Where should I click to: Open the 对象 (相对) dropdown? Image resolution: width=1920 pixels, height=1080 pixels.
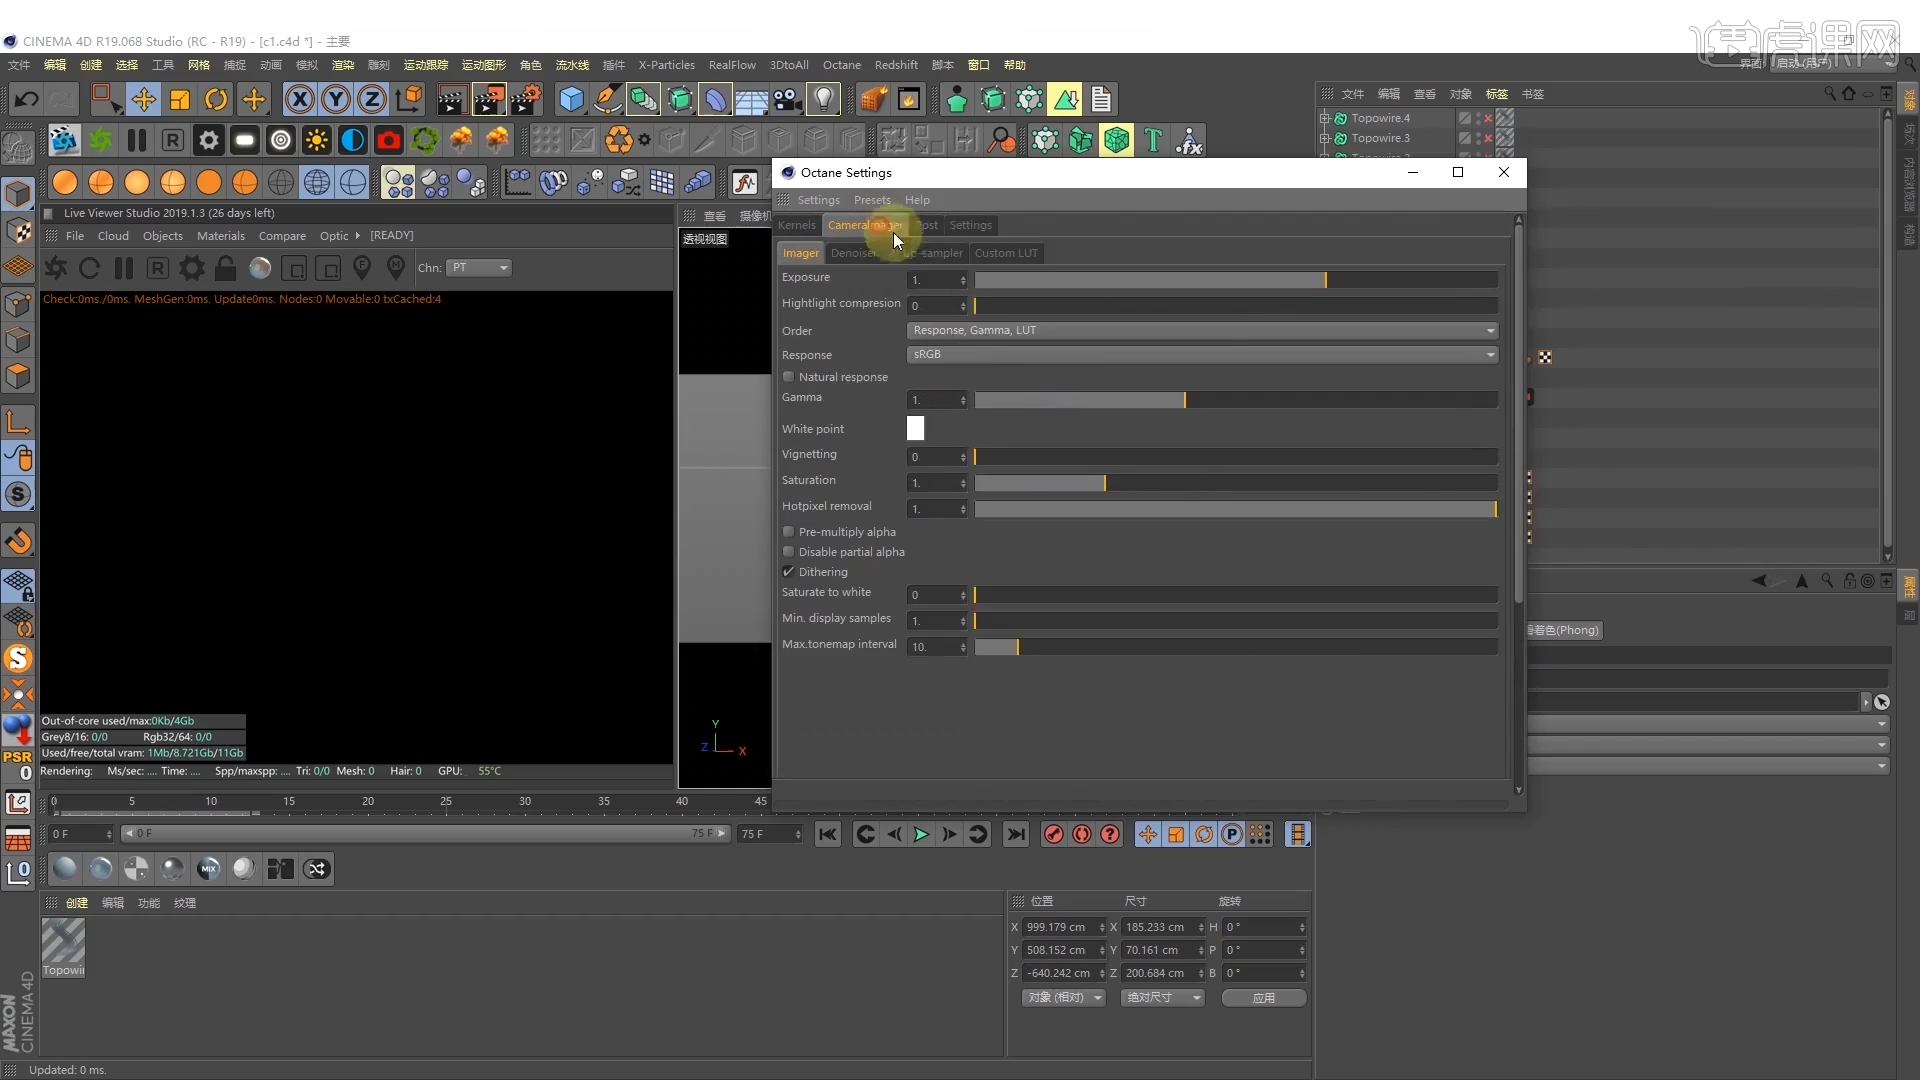[1064, 998]
